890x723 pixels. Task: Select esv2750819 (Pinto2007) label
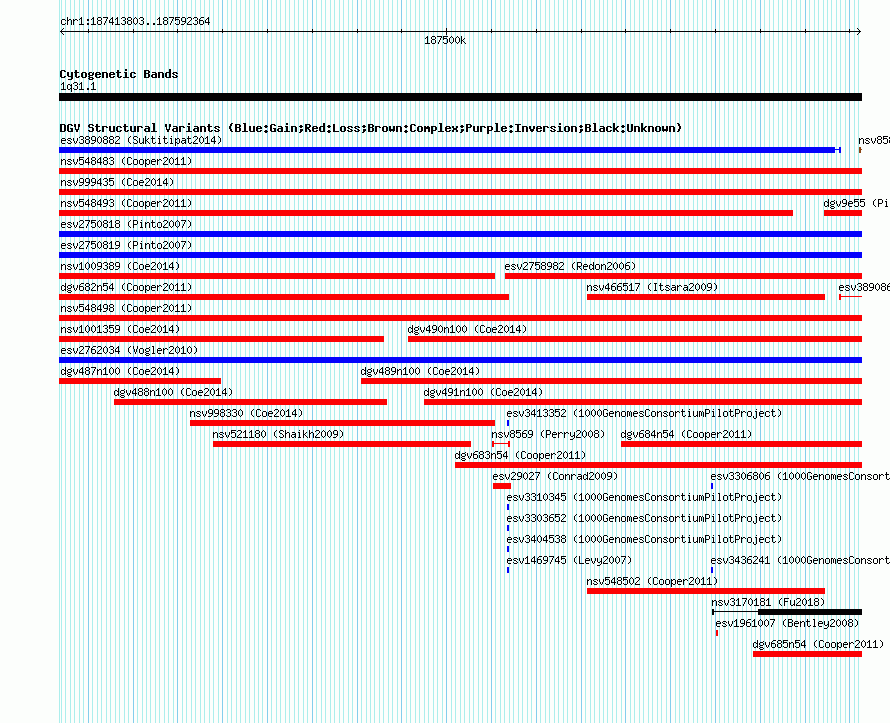click(126, 245)
